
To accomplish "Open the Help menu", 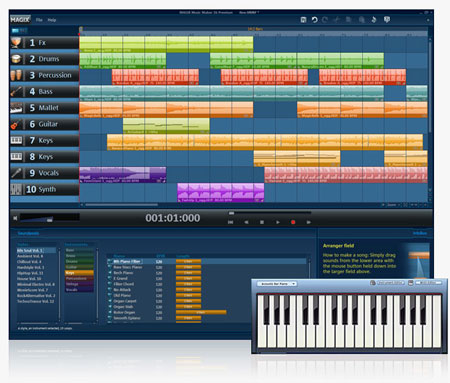I will click(x=52, y=20).
